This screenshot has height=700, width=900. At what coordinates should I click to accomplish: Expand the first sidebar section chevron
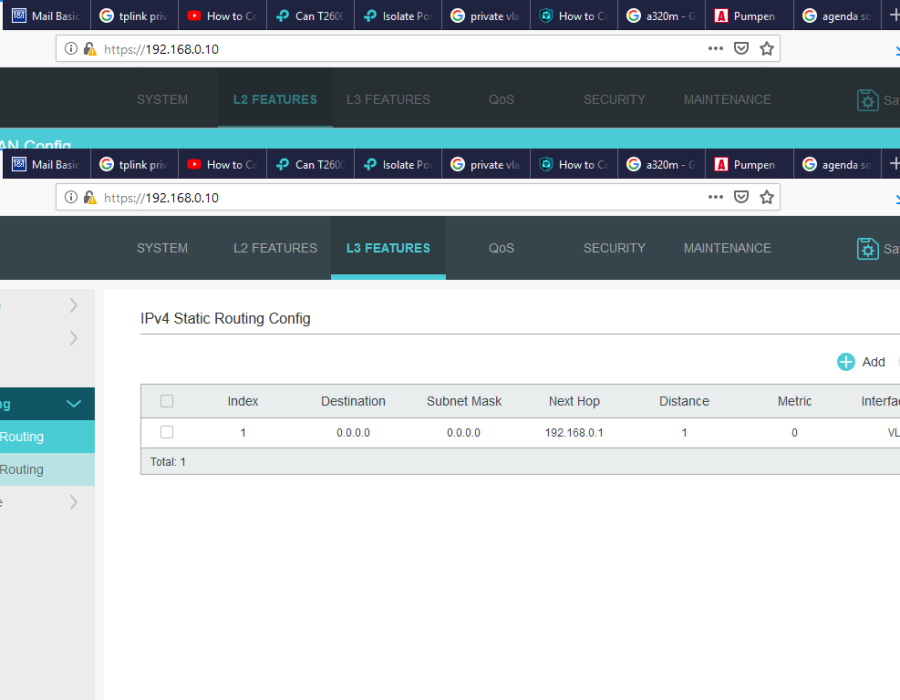tap(73, 305)
